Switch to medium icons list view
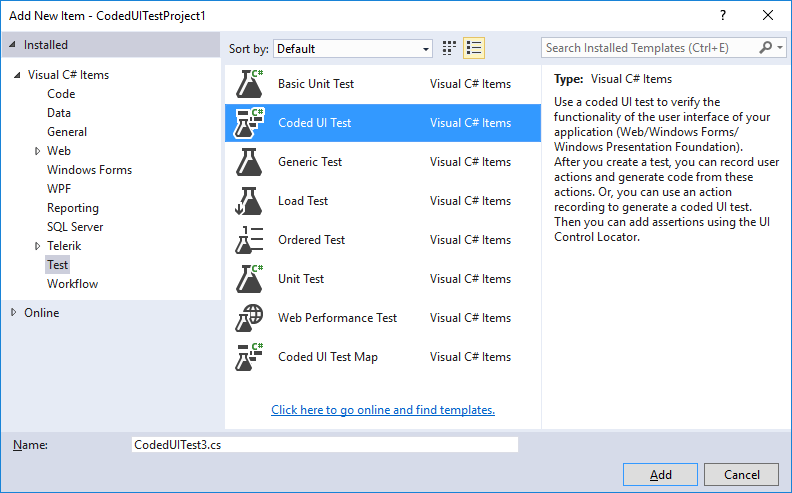The image size is (792, 493). pyautogui.click(x=474, y=47)
